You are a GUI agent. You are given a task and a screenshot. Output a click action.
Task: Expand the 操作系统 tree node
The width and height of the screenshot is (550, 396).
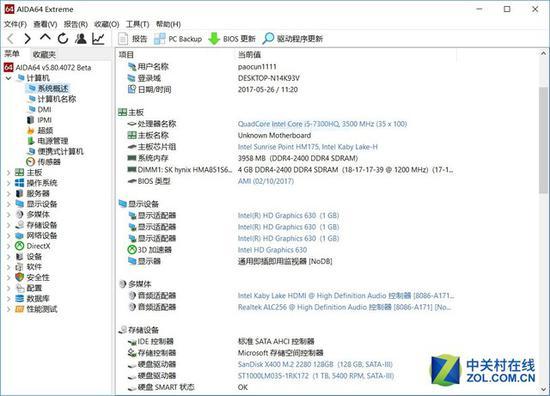click(9, 183)
